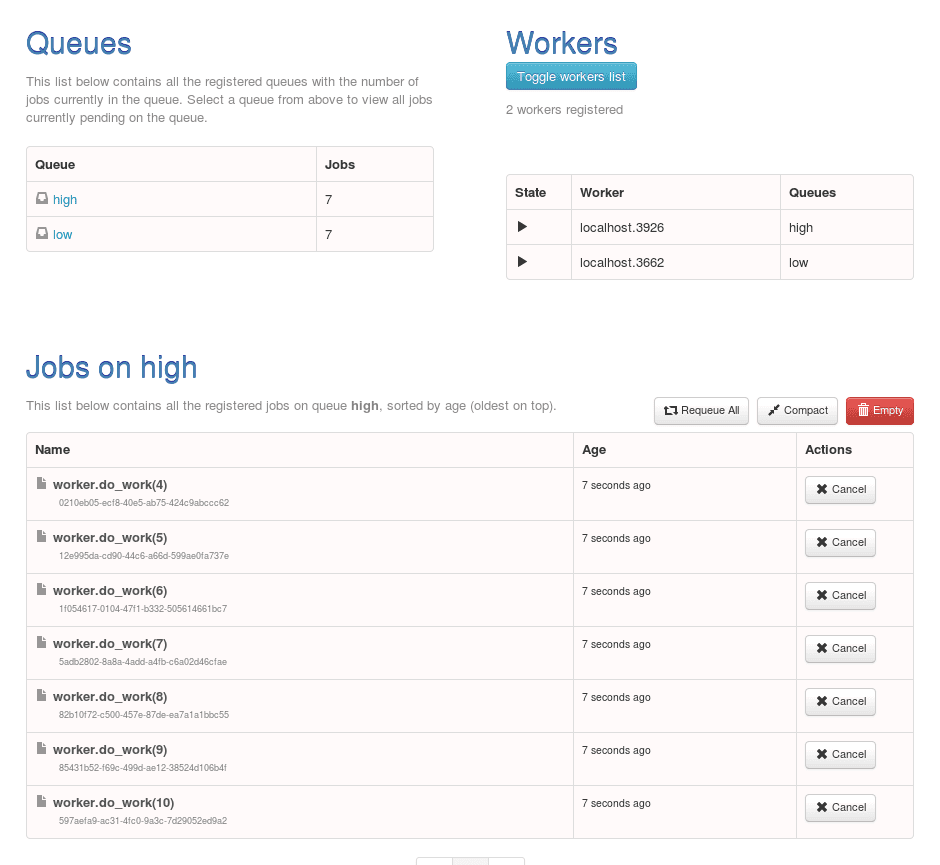Screen dimensions: 940x865
Task: Click the Actions column header
Action: [x=828, y=450]
